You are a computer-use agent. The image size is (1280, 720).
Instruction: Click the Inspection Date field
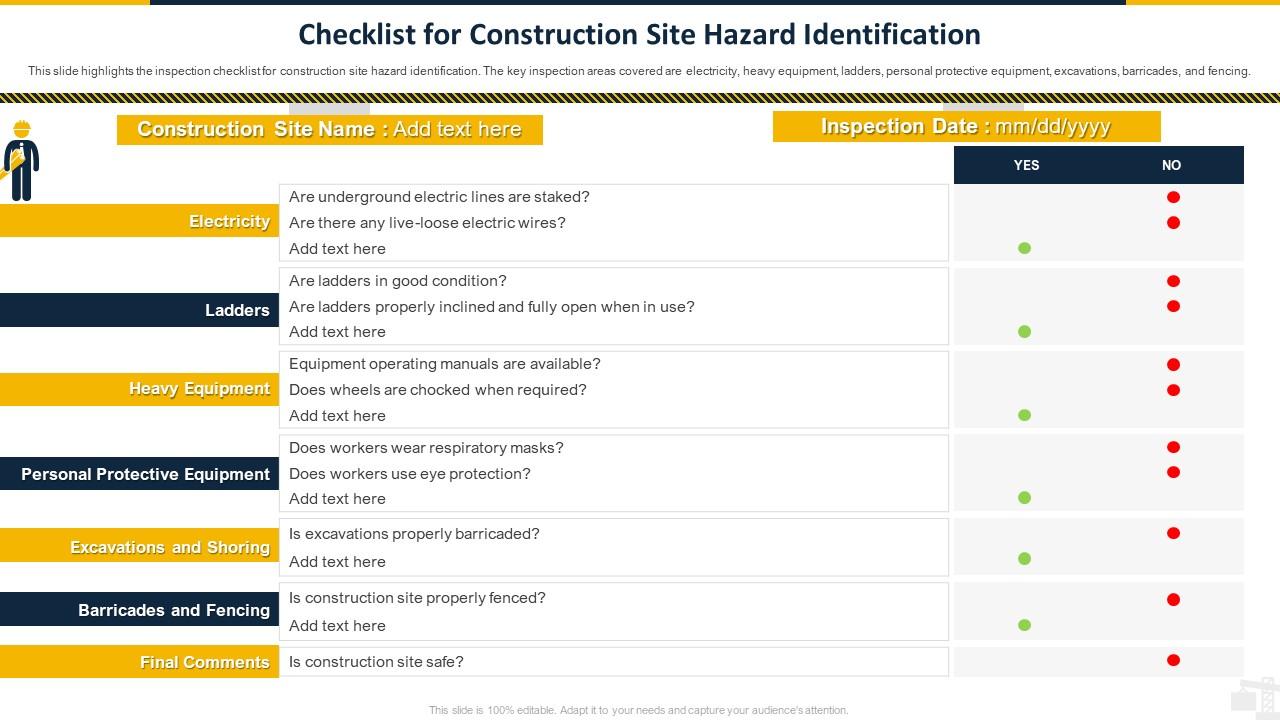coord(966,127)
